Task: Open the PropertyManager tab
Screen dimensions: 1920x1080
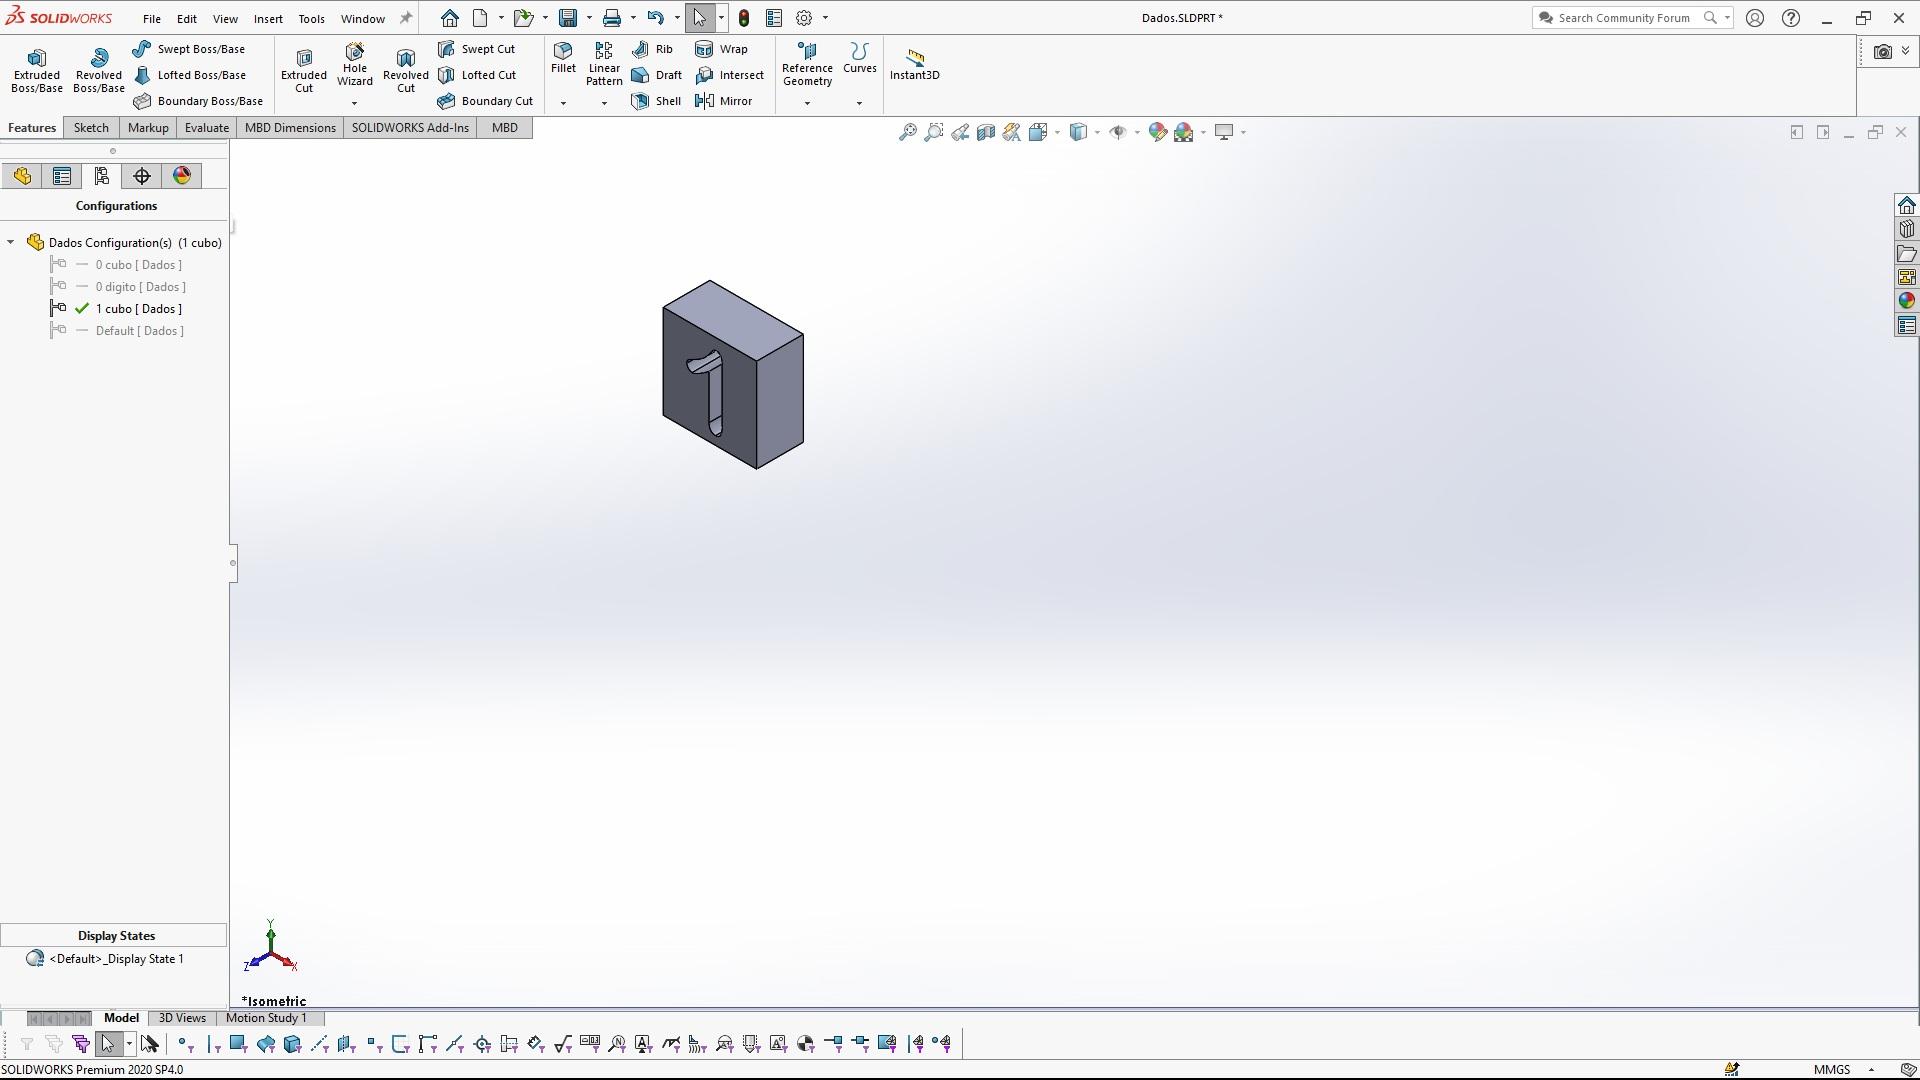Action: coord(62,176)
